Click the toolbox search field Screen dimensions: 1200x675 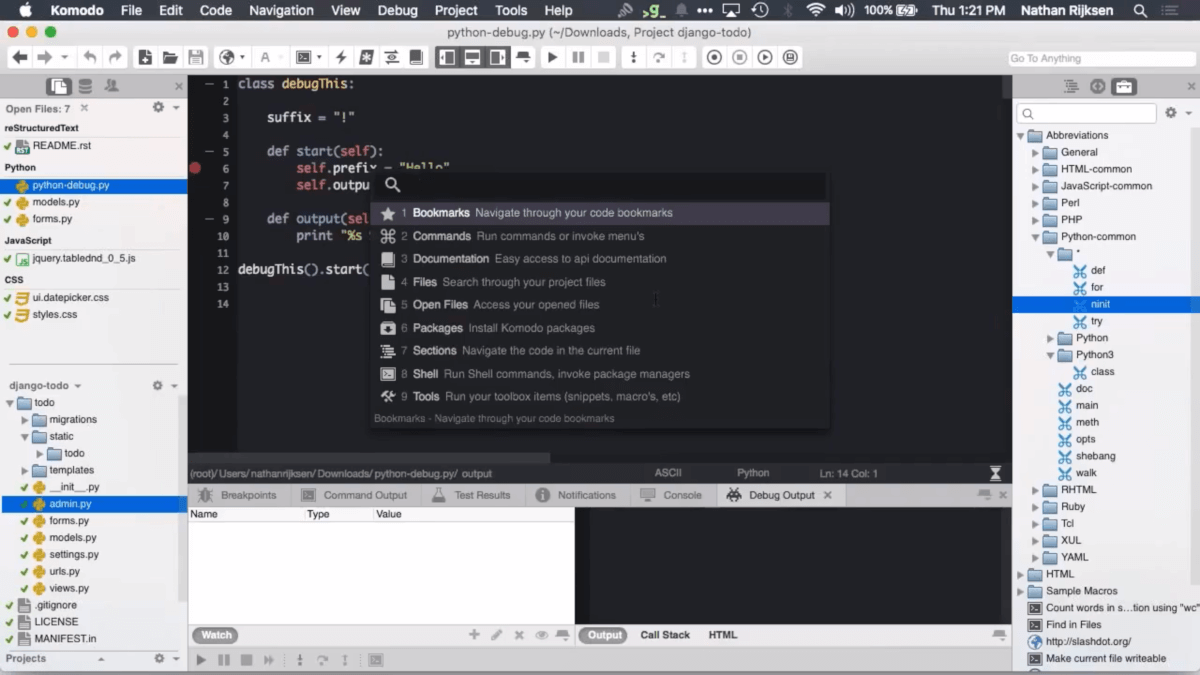pos(1088,114)
